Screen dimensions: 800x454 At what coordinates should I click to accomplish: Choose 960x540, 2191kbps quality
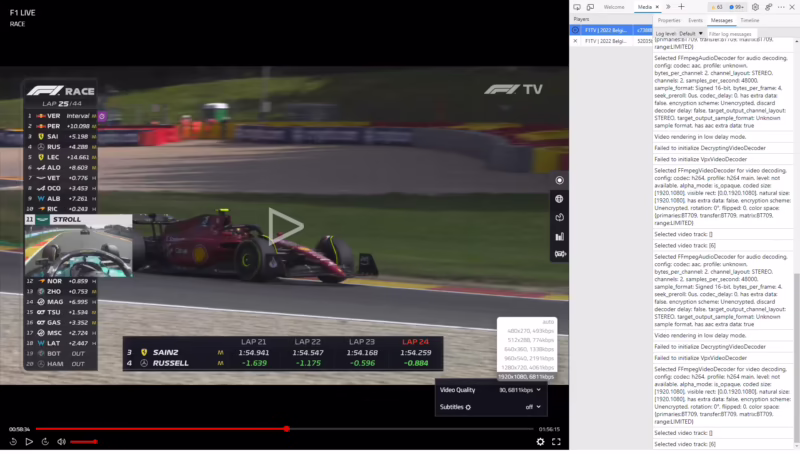[529, 359]
